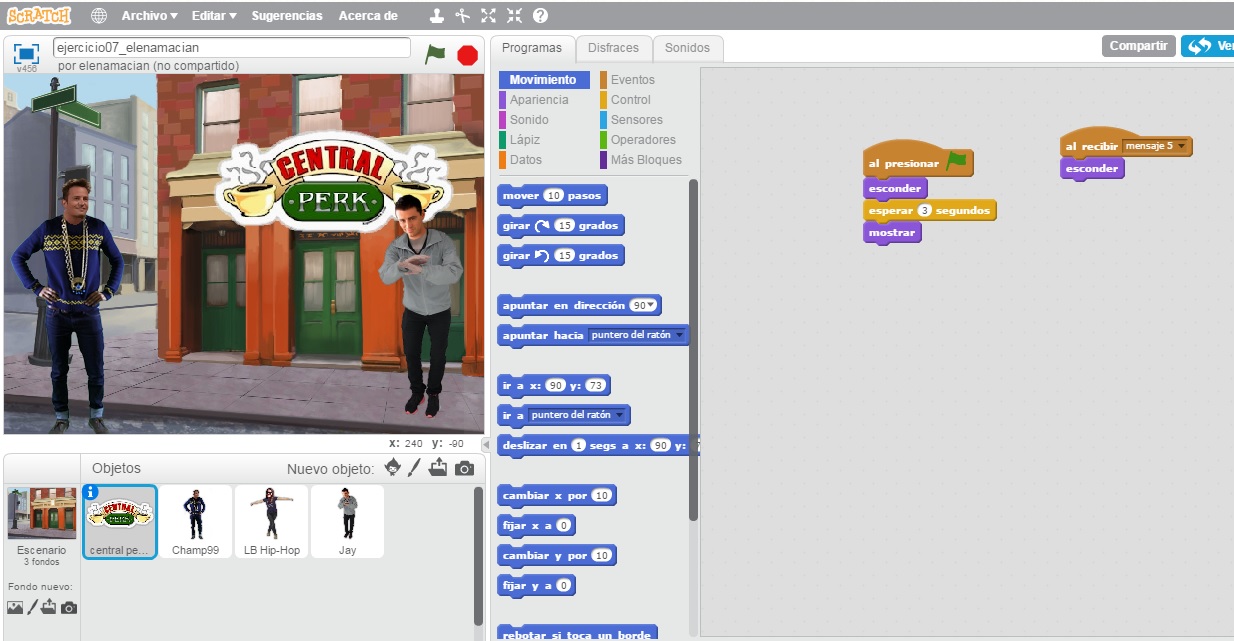Open Acerca de link
The width and height of the screenshot is (1234, 641).
tap(368, 16)
